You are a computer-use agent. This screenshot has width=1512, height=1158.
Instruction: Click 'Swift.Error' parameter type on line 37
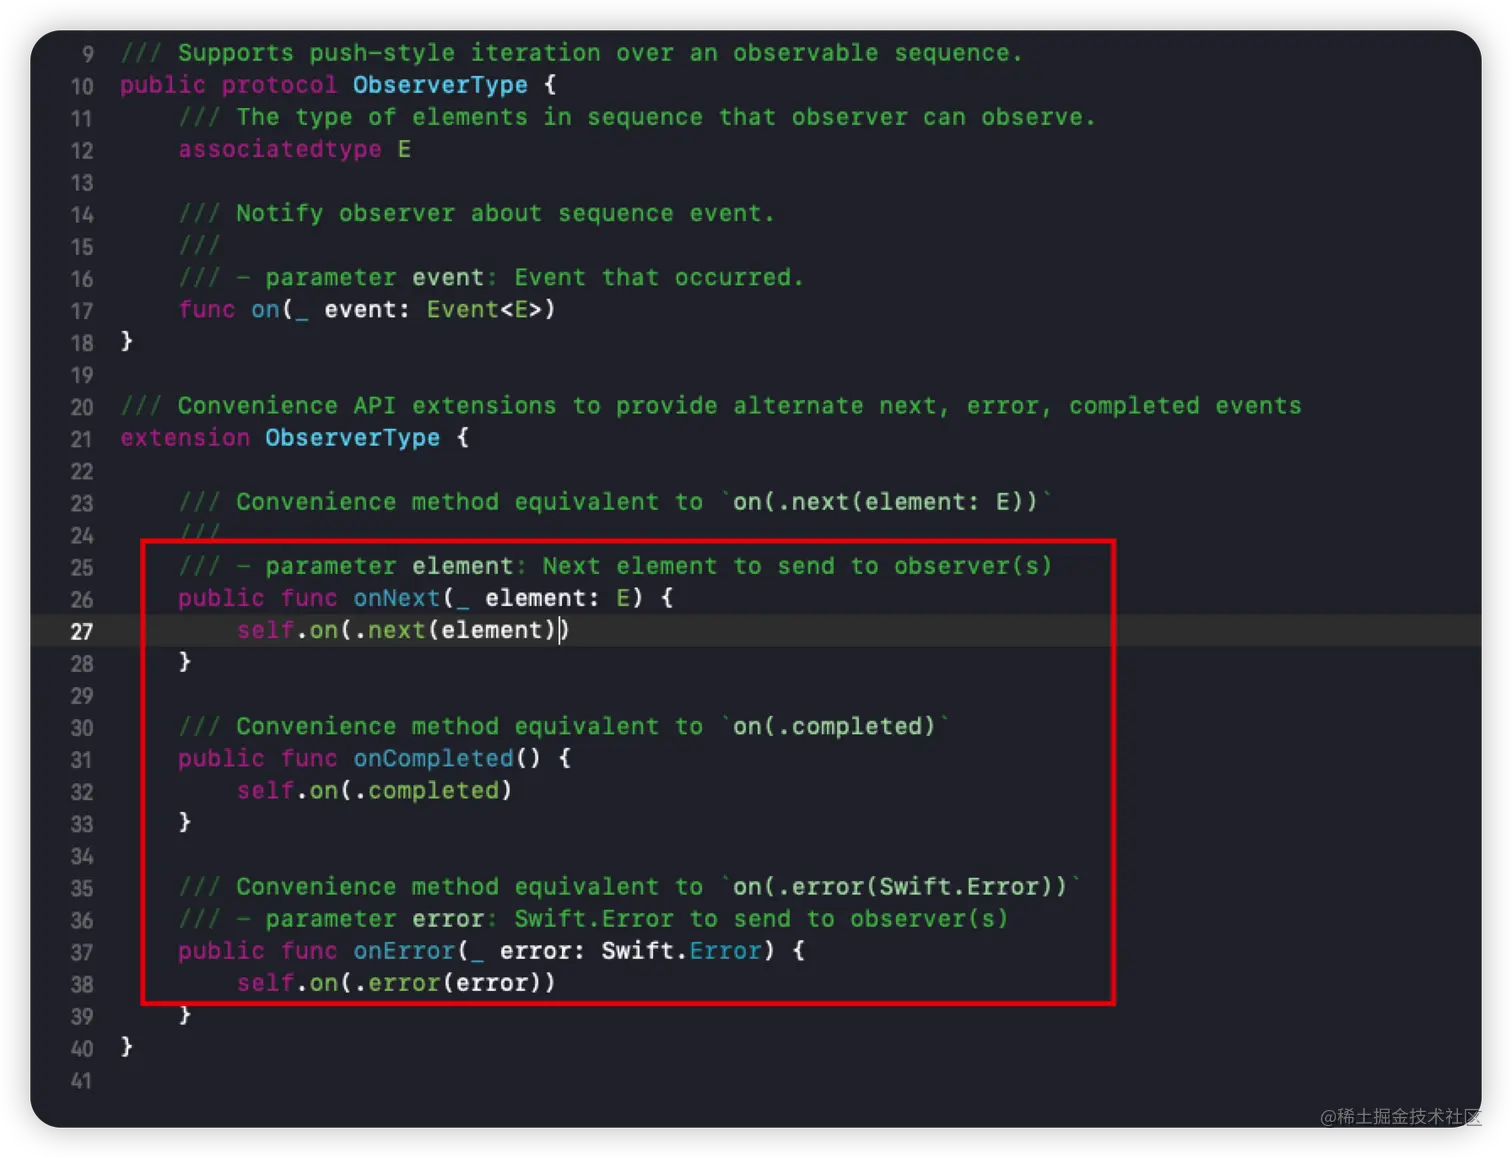(x=682, y=951)
